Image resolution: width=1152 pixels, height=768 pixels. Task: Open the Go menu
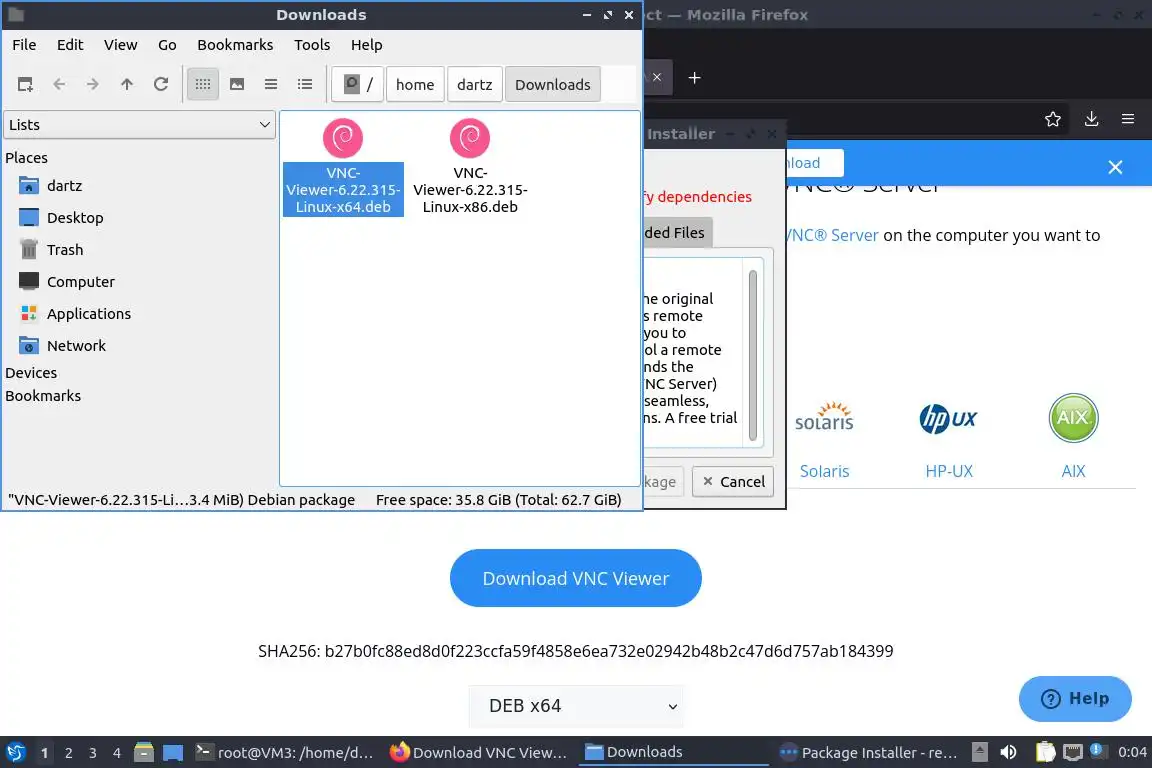(x=168, y=45)
